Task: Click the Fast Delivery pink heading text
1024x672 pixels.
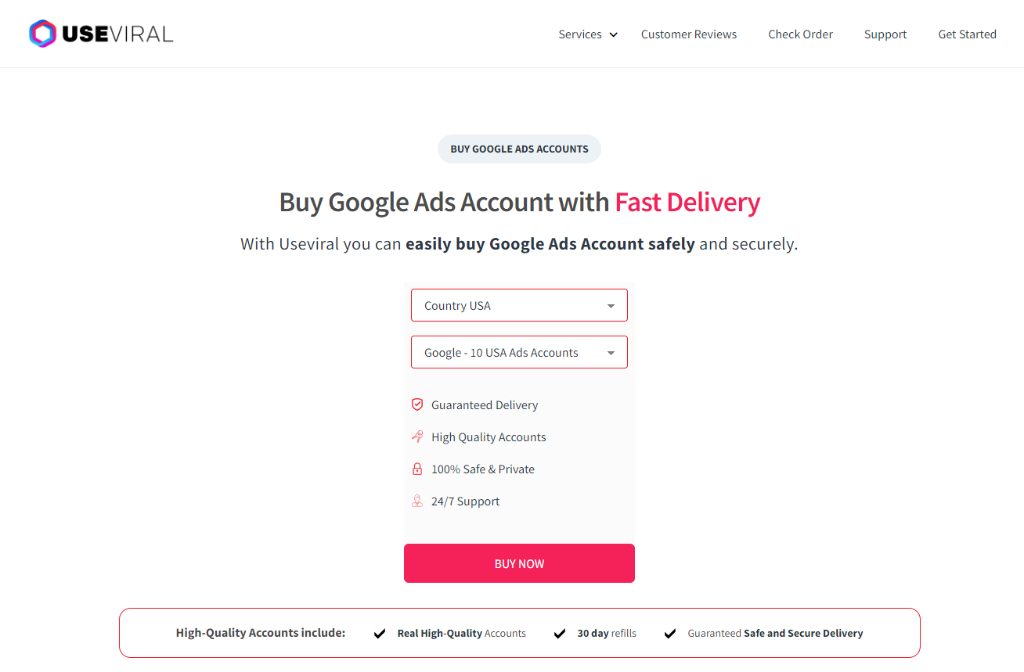Action: coord(688,202)
